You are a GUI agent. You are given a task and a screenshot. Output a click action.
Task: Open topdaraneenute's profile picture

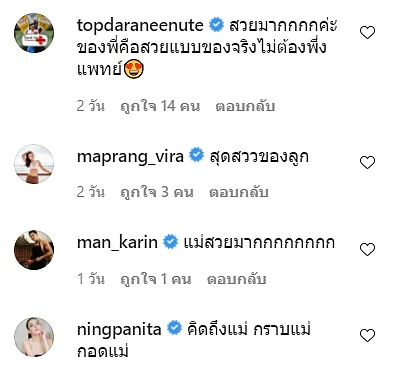pos(34,33)
